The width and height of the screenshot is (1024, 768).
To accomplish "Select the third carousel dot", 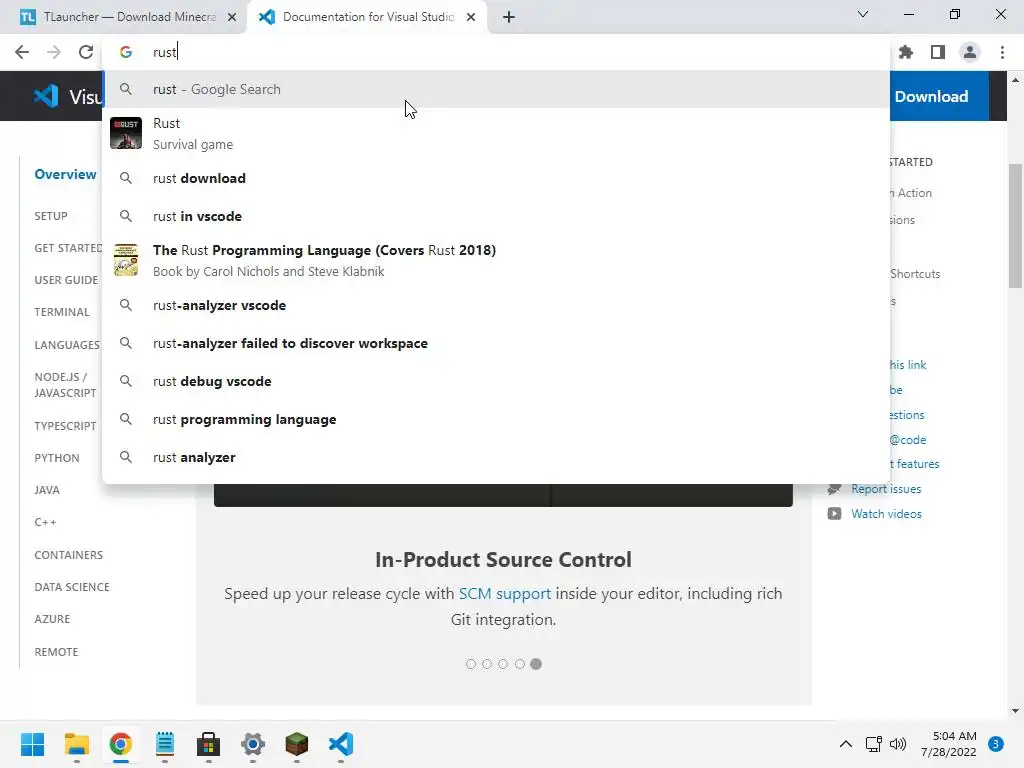I will [503, 664].
